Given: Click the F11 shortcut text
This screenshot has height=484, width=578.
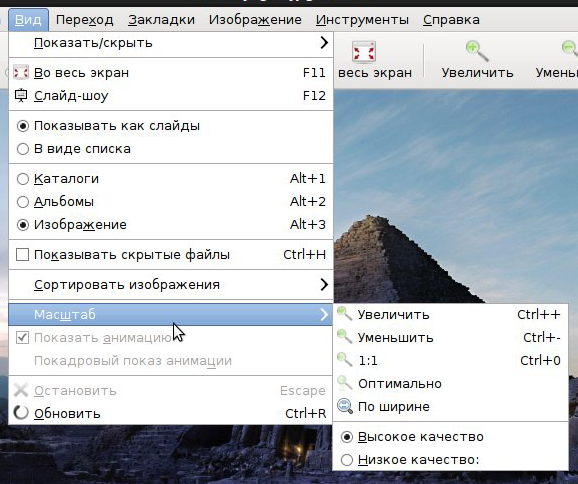Looking at the screenshot, I should click(x=314, y=73).
